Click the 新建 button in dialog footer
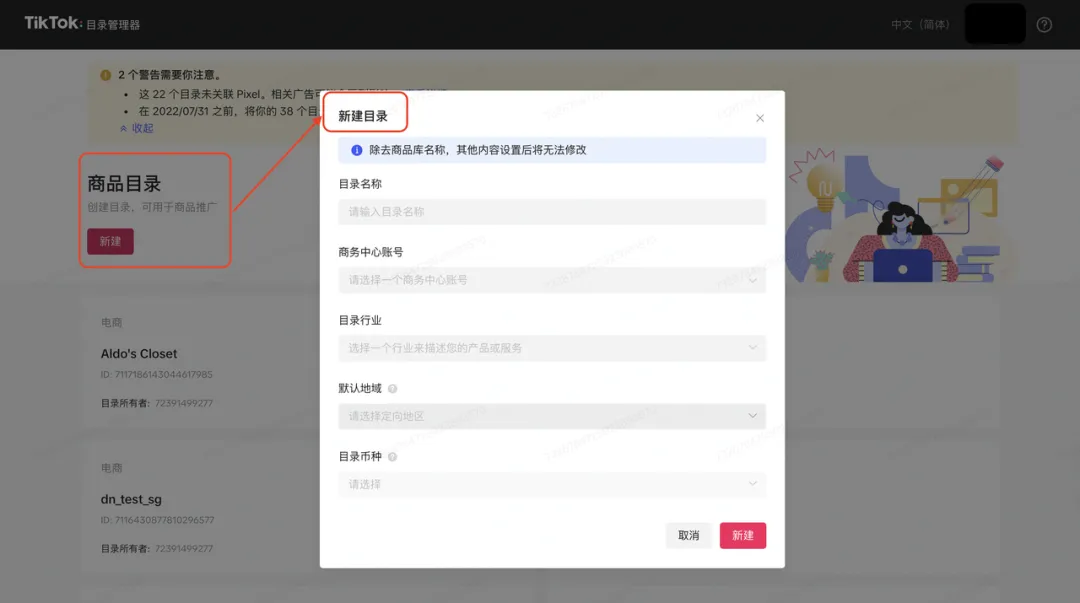Screen dimensions: 1080x603 click(x=742, y=535)
